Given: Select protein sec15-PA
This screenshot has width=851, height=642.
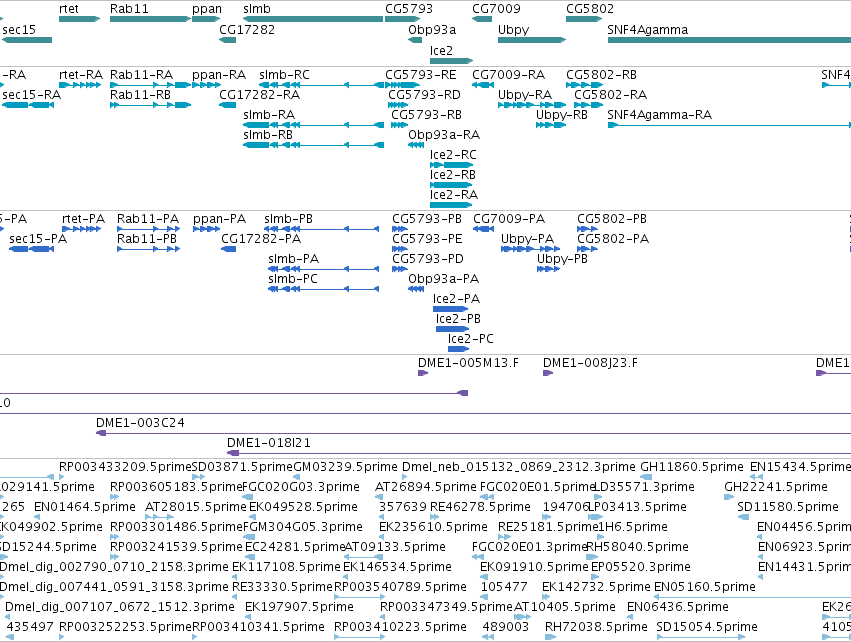Looking at the screenshot, I should tap(31, 249).
